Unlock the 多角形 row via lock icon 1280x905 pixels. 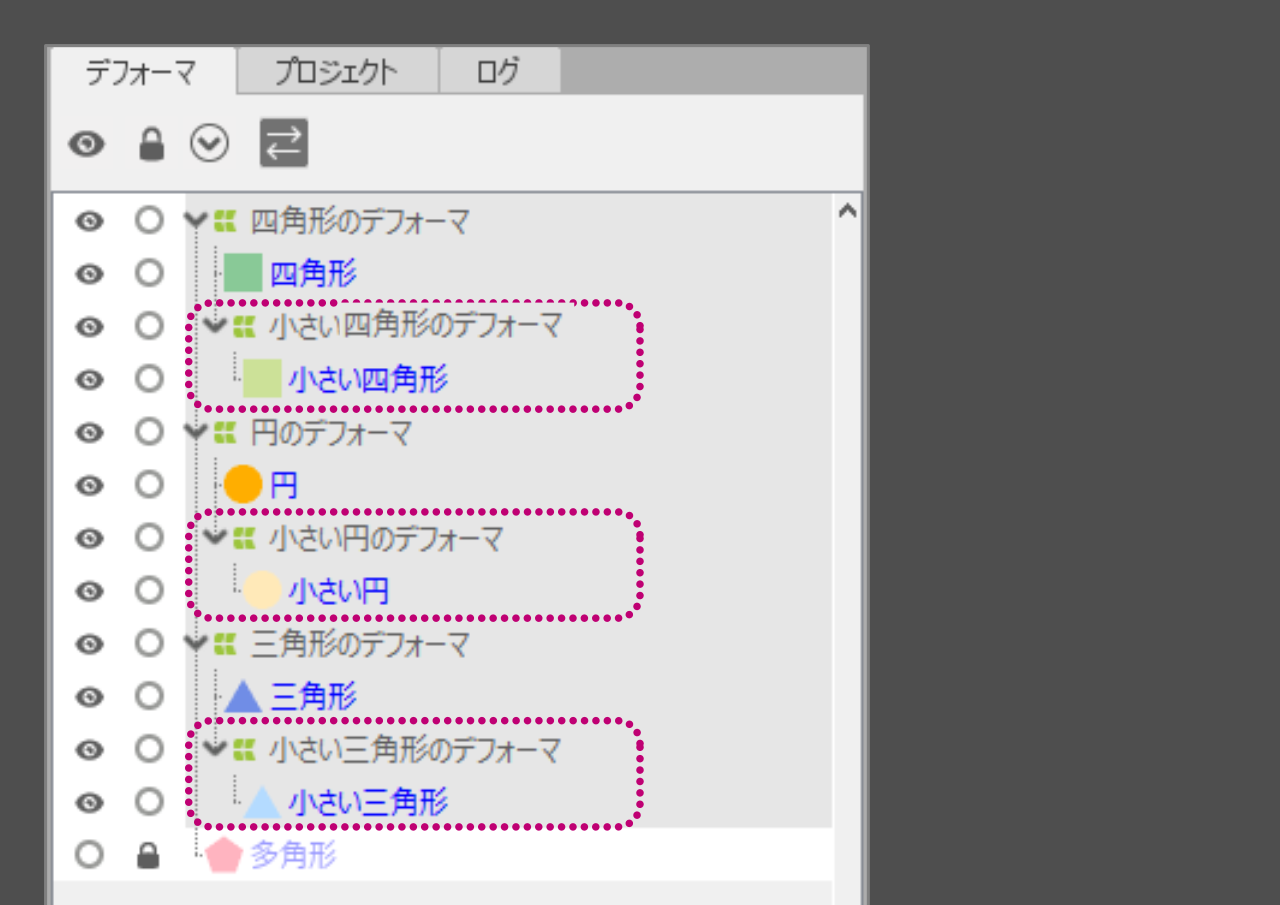[149, 855]
